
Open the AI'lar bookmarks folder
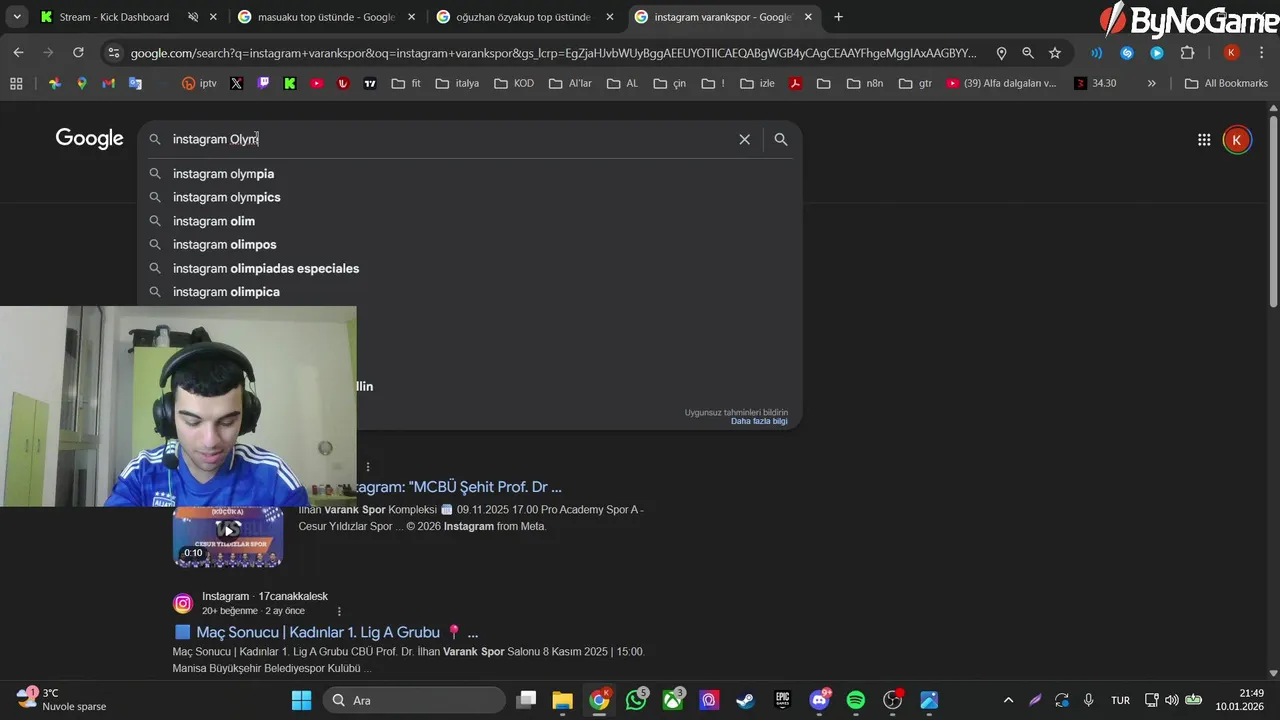570,83
